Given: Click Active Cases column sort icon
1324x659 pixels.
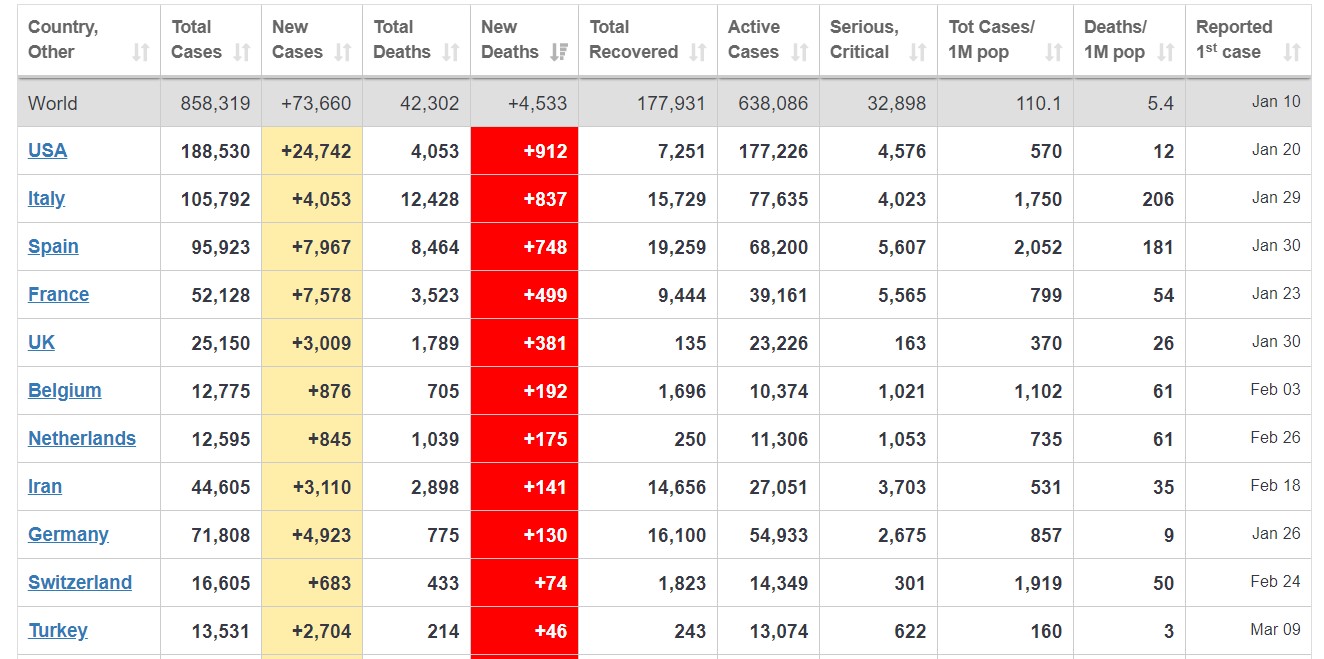Looking at the screenshot, I should (x=799, y=52).
